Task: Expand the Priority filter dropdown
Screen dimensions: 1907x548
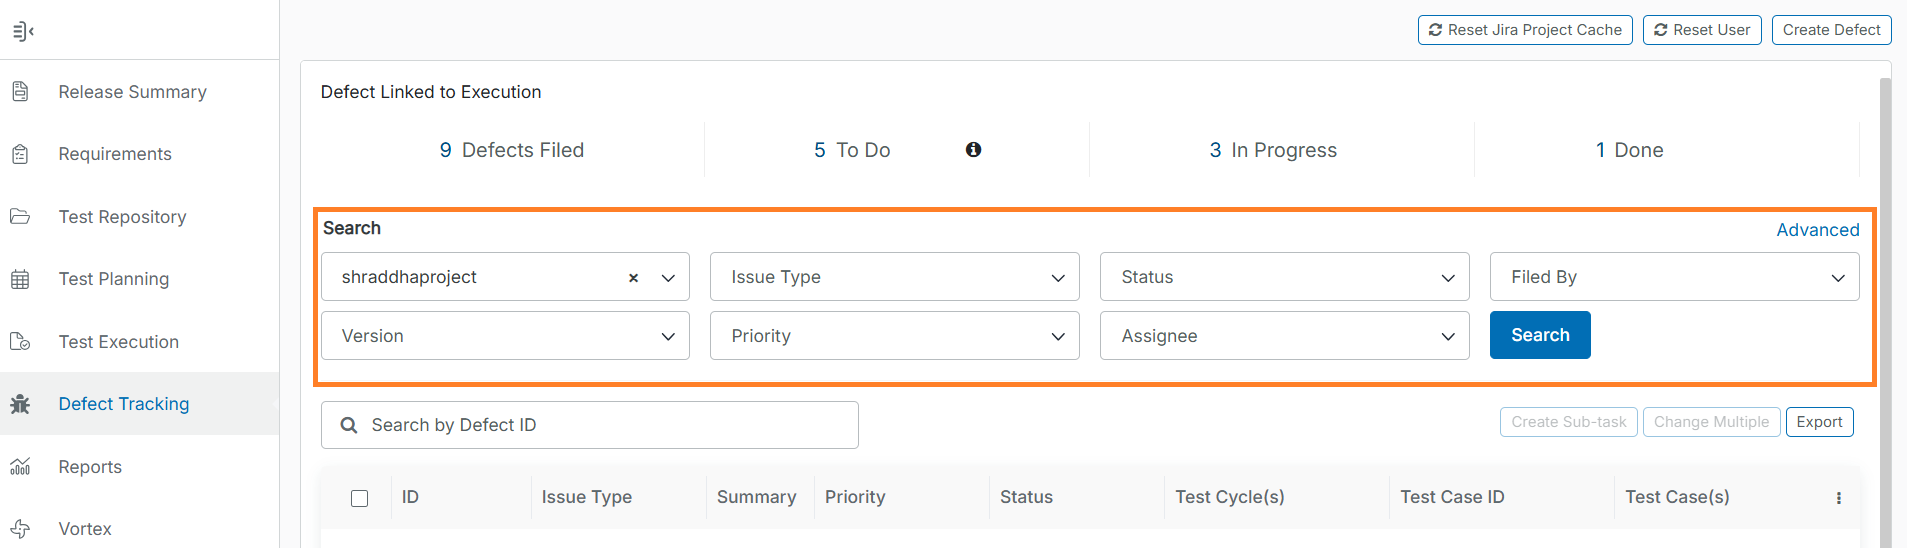Action: 894,336
